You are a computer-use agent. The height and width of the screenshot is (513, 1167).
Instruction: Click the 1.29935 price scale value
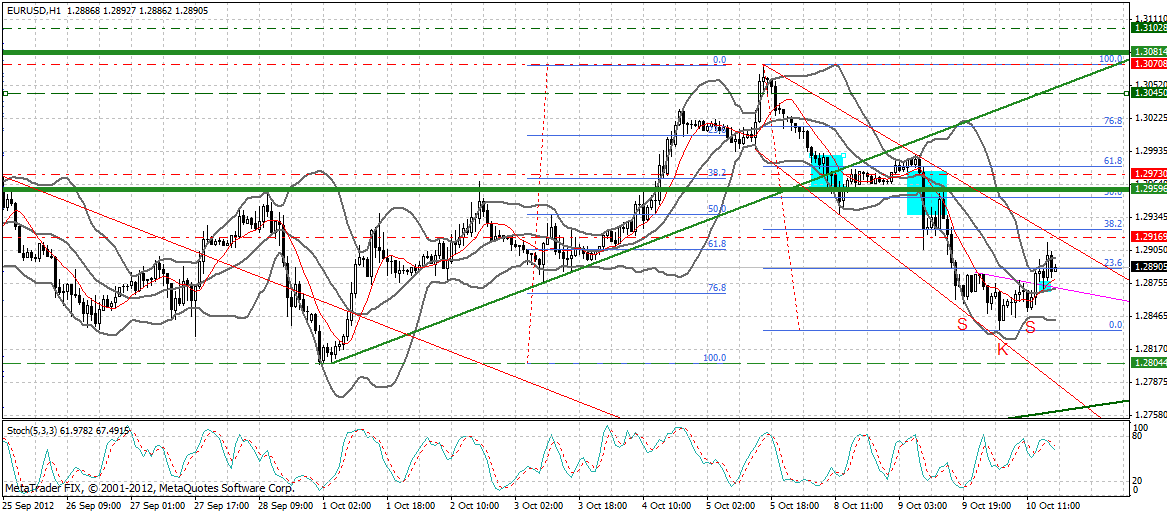coord(1150,150)
